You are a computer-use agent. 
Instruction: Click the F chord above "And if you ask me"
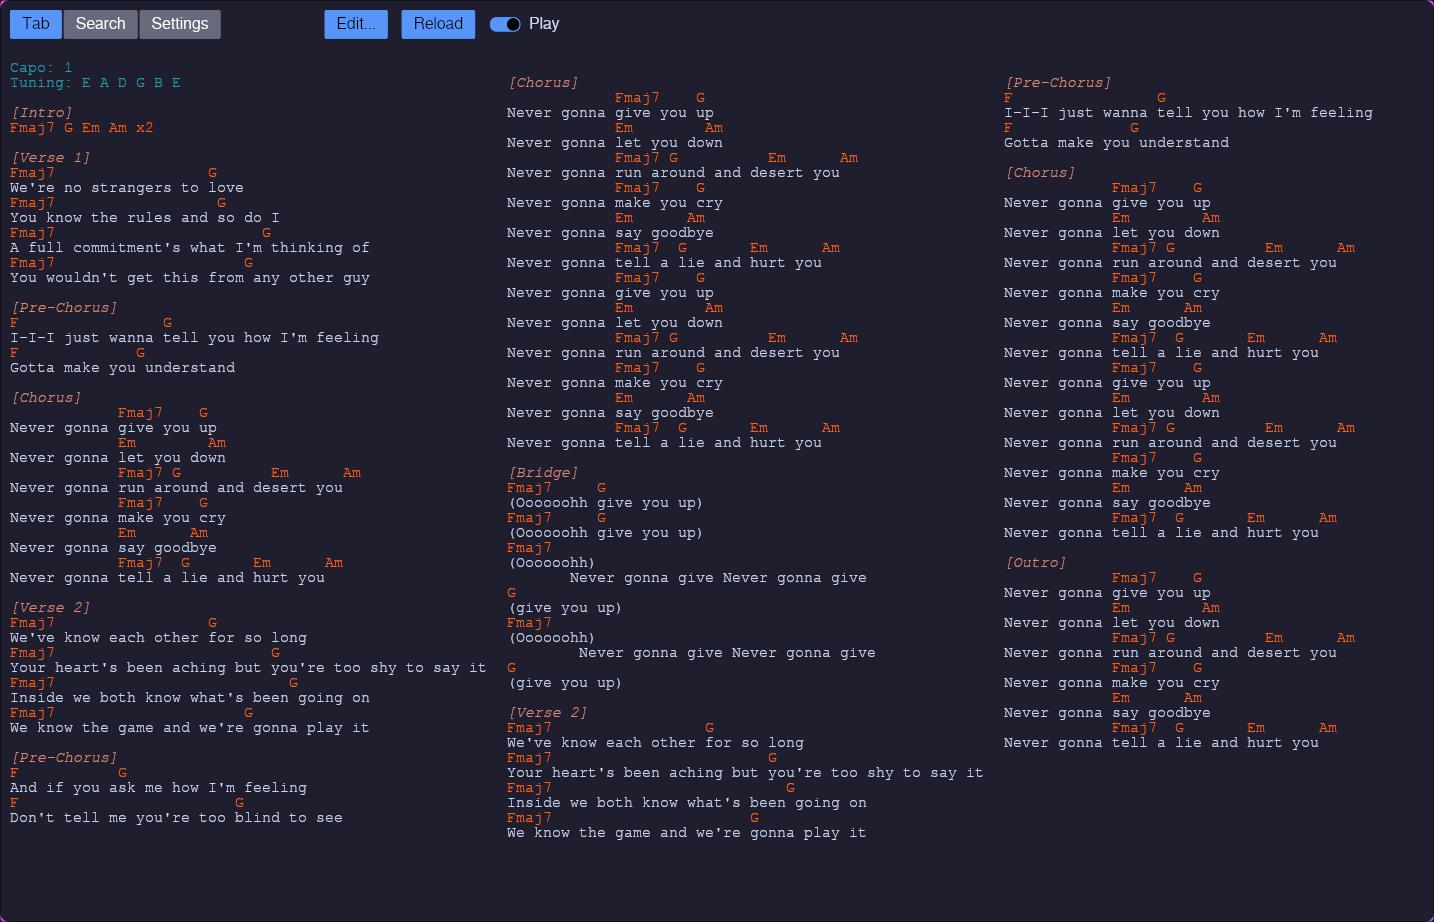pos(14,773)
